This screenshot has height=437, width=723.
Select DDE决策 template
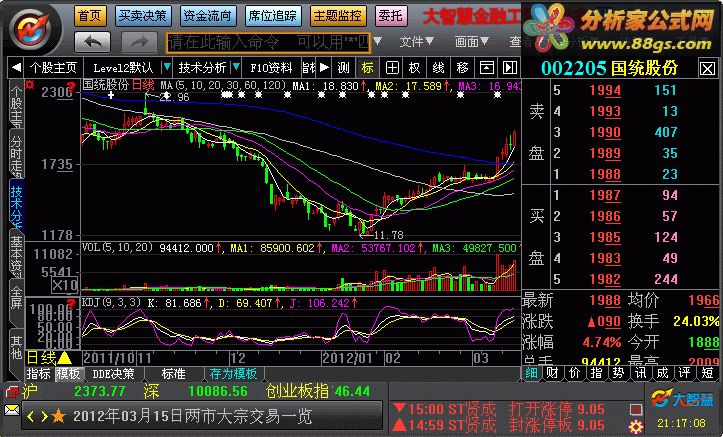point(113,374)
